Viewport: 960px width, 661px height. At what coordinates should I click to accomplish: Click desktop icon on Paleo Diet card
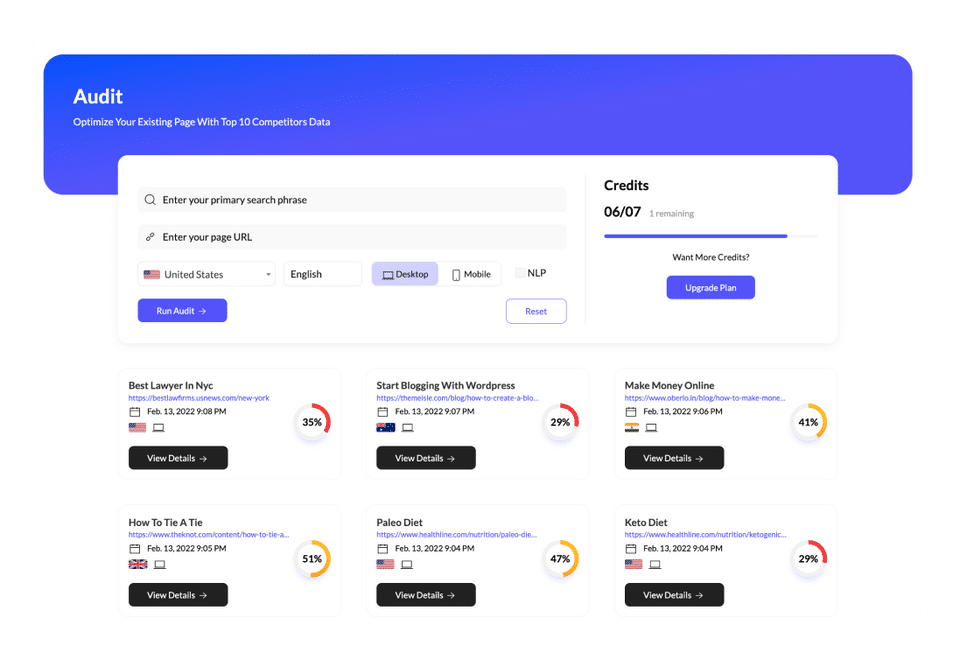click(407, 565)
